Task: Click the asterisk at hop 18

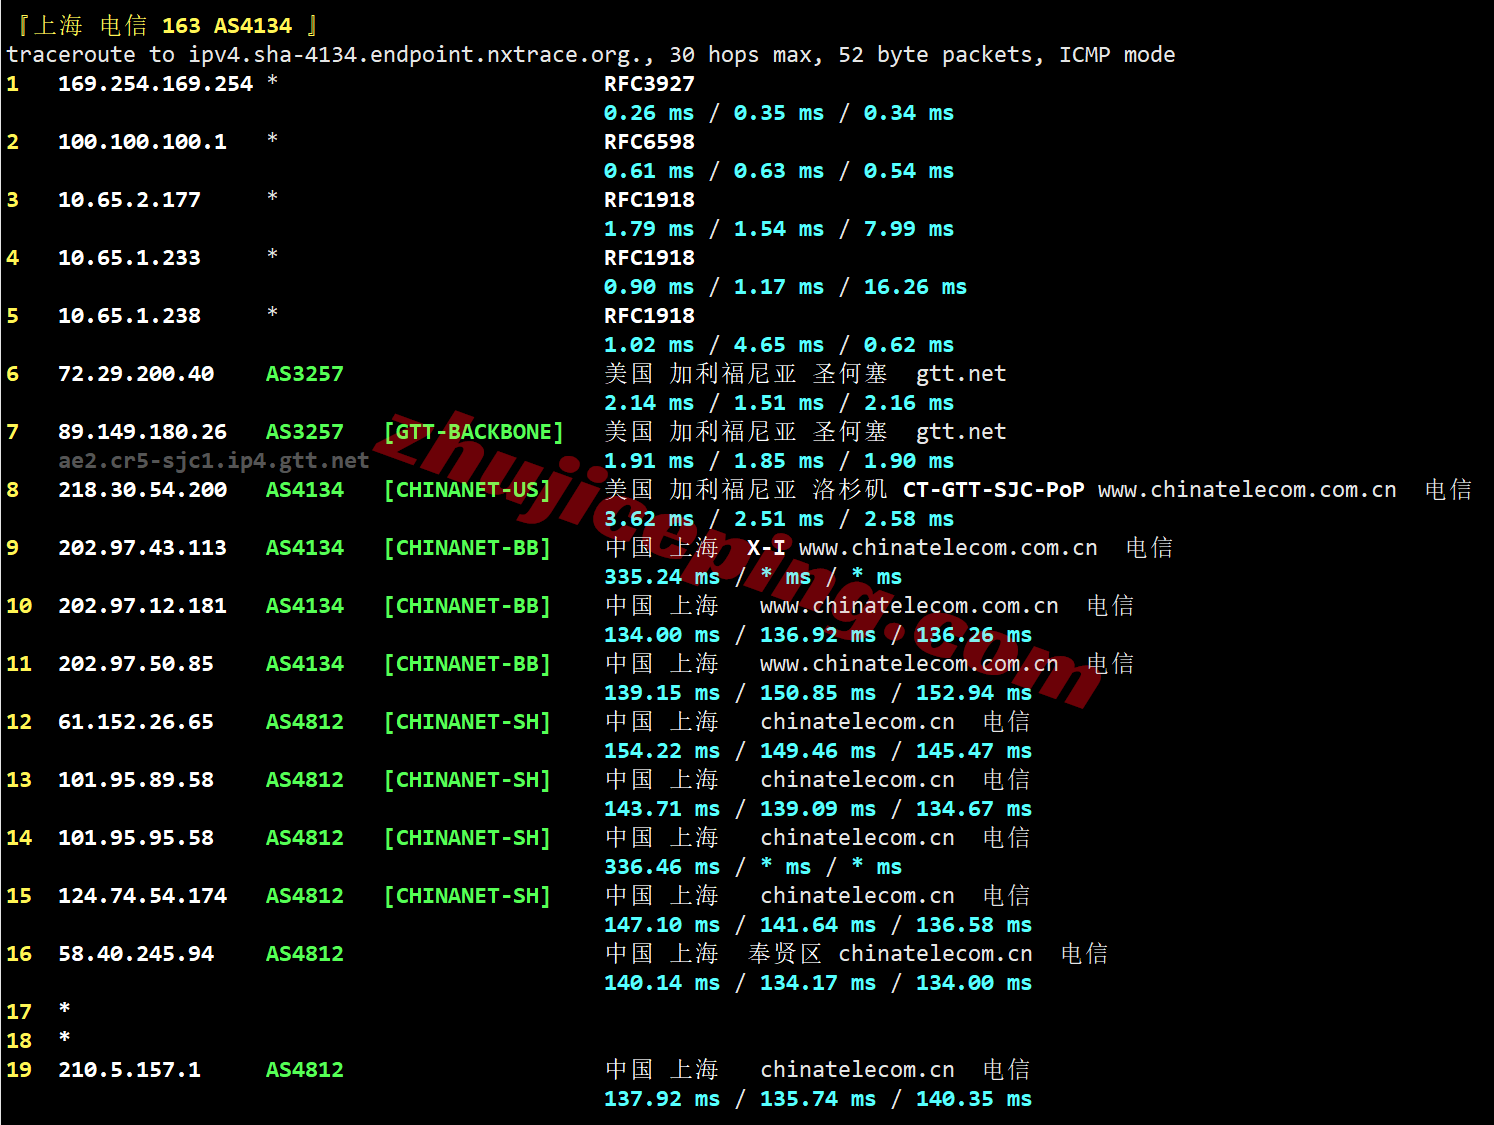Action: (65, 1038)
